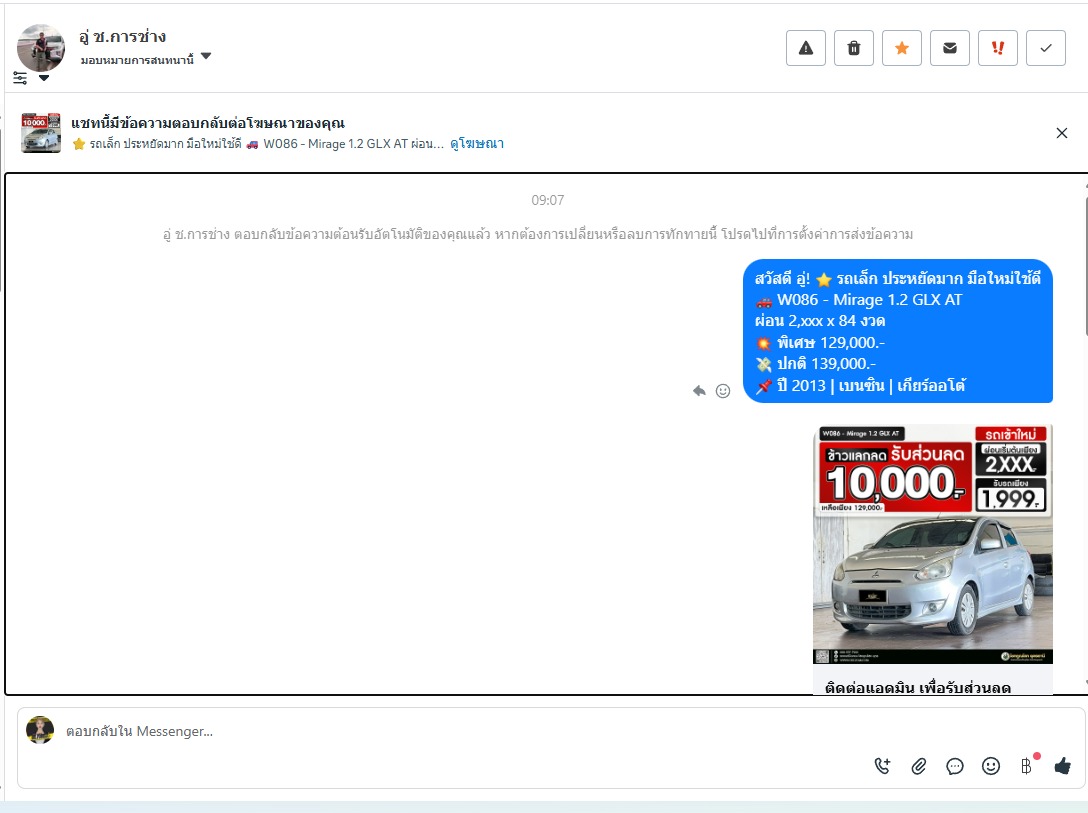Click the อู่ ช.การช่าง contact name
Viewport: 1088px width, 813px height.
click(122, 37)
